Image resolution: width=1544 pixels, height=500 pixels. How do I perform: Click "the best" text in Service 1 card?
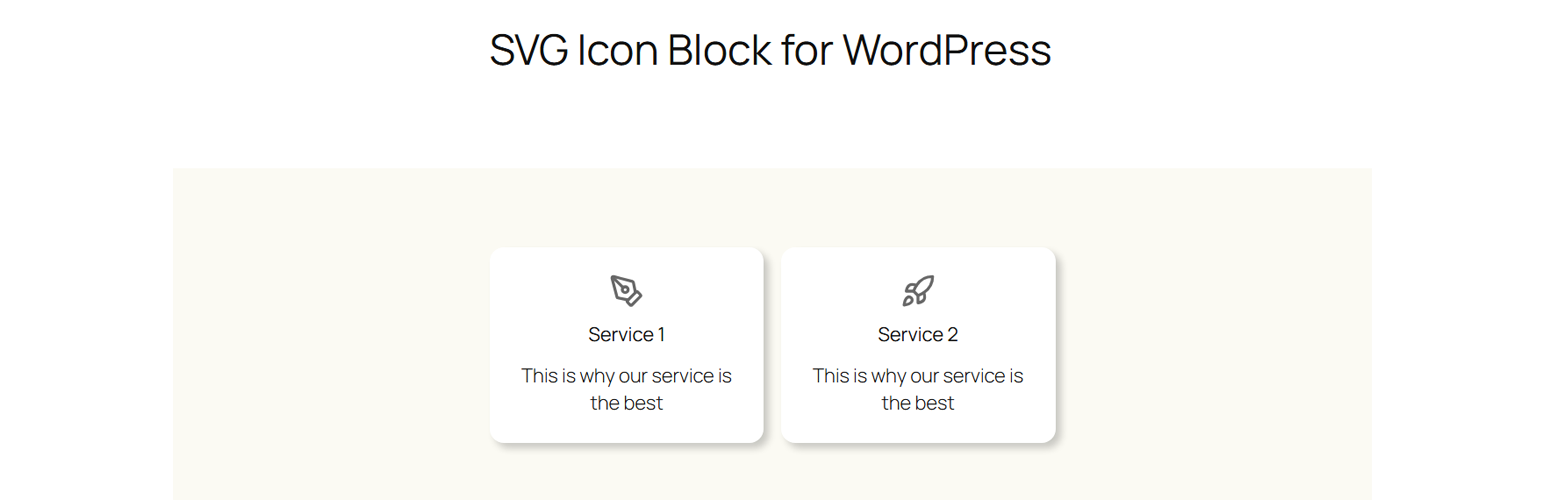[626, 403]
